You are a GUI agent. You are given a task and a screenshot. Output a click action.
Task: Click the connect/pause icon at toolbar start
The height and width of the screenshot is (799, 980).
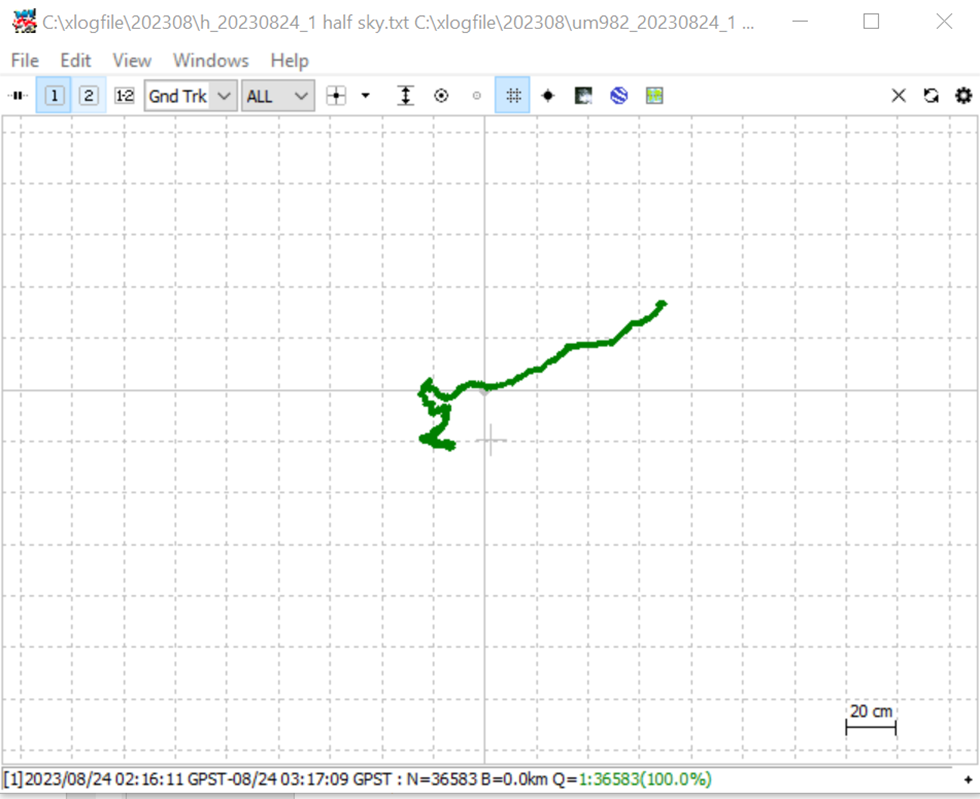18,96
